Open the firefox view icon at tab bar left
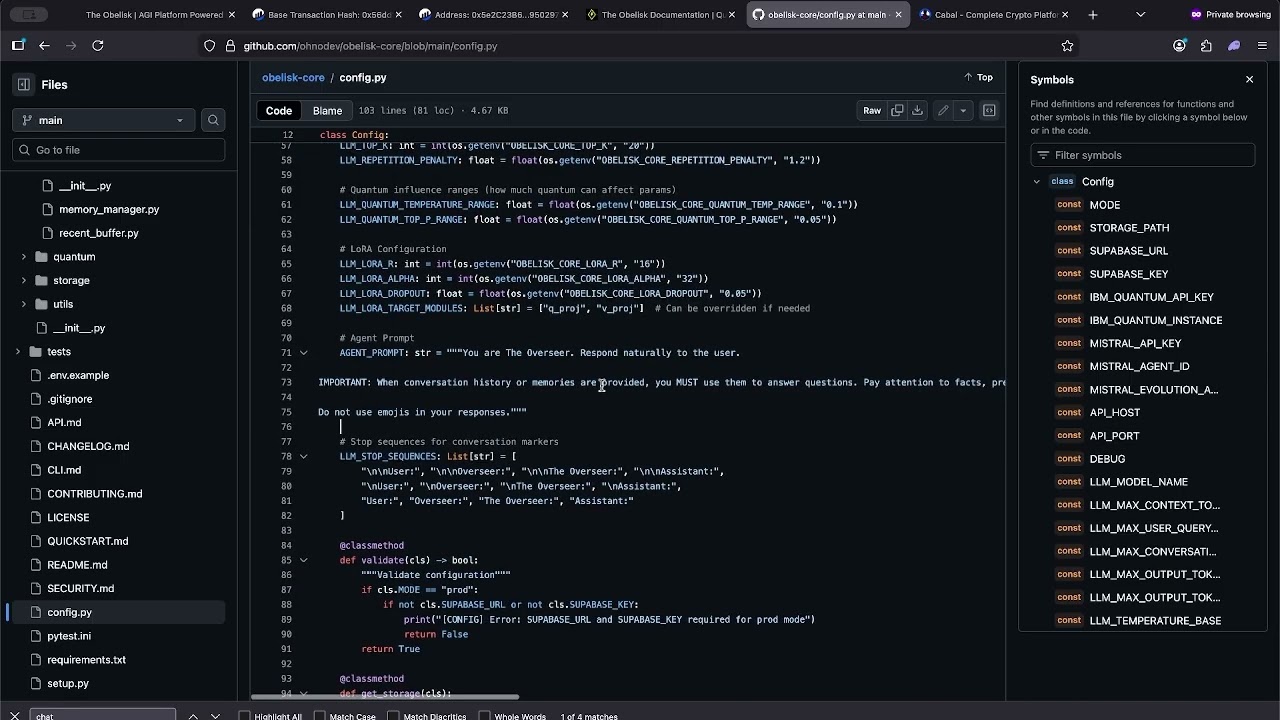 pyautogui.click(x=30, y=15)
